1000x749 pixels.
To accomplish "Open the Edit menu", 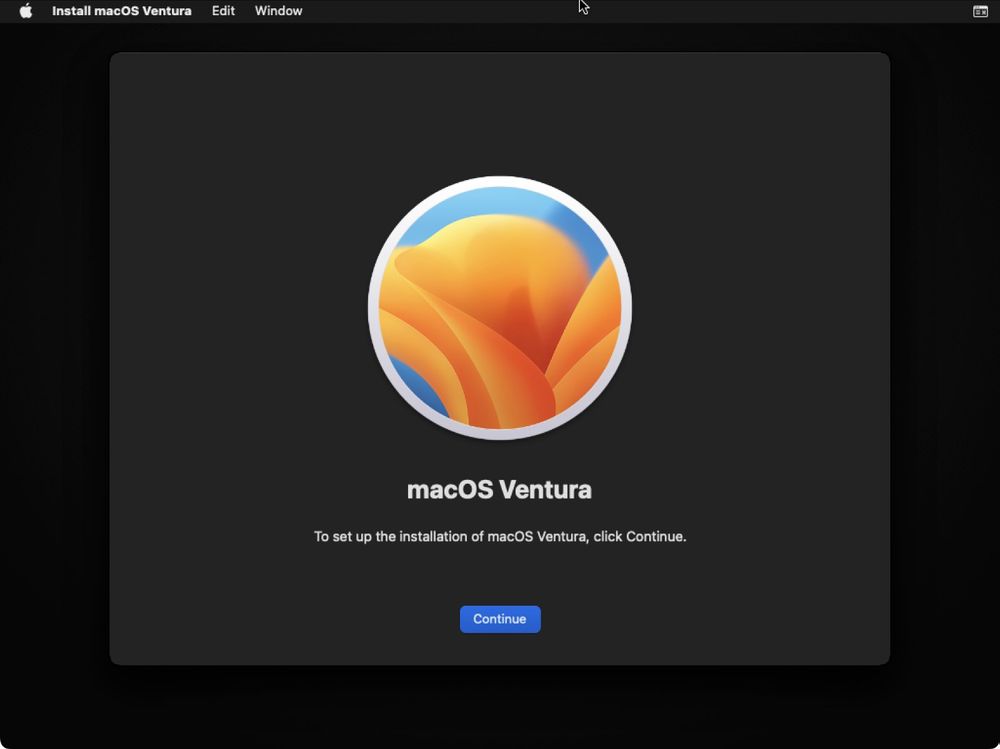I will click(222, 11).
